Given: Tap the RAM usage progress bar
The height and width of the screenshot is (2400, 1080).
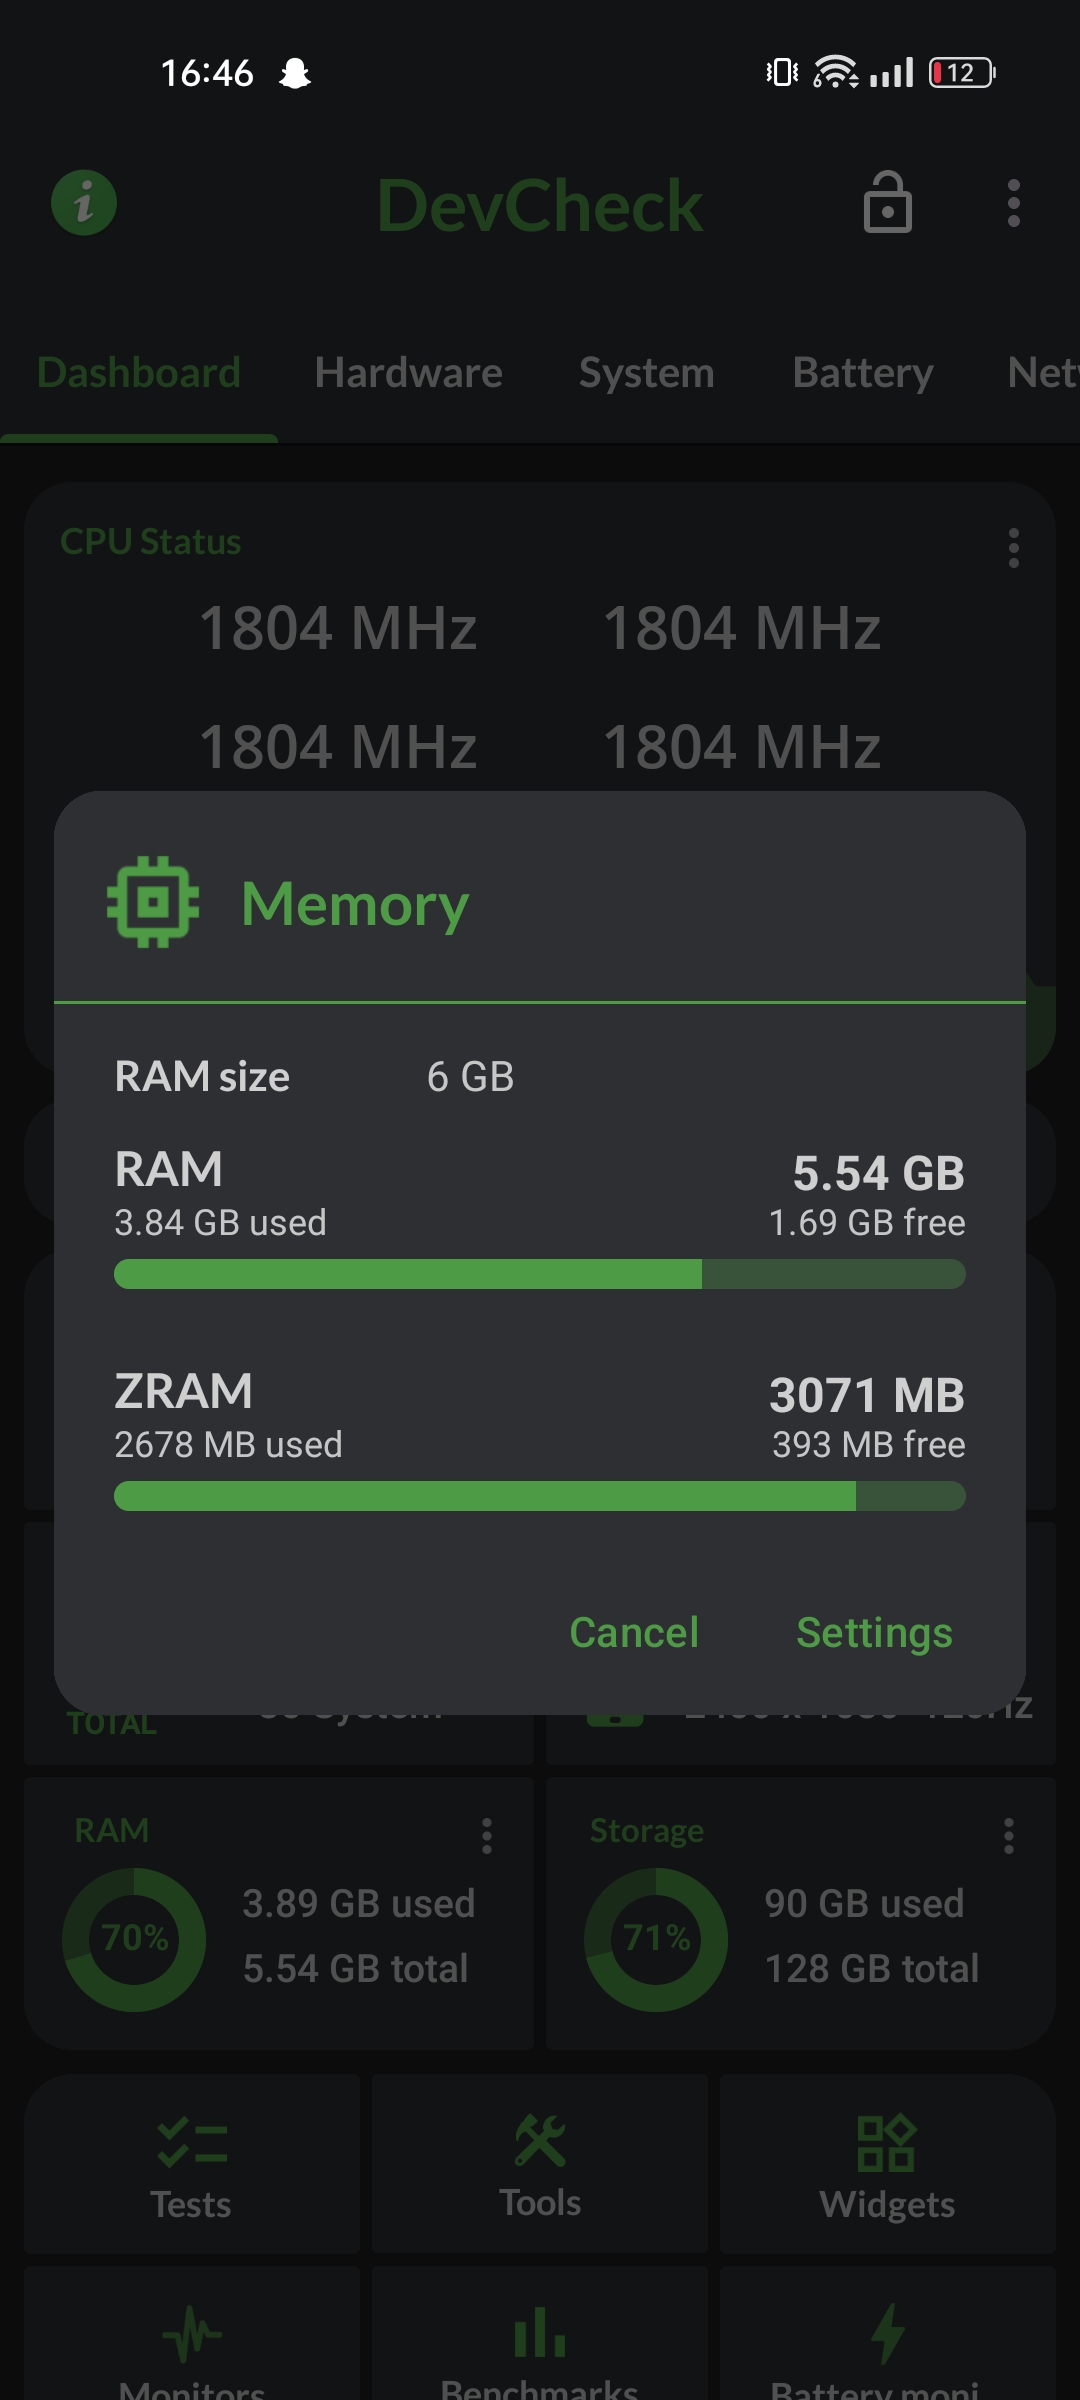Looking at the screenshot, I should (x=540, y=1274).
